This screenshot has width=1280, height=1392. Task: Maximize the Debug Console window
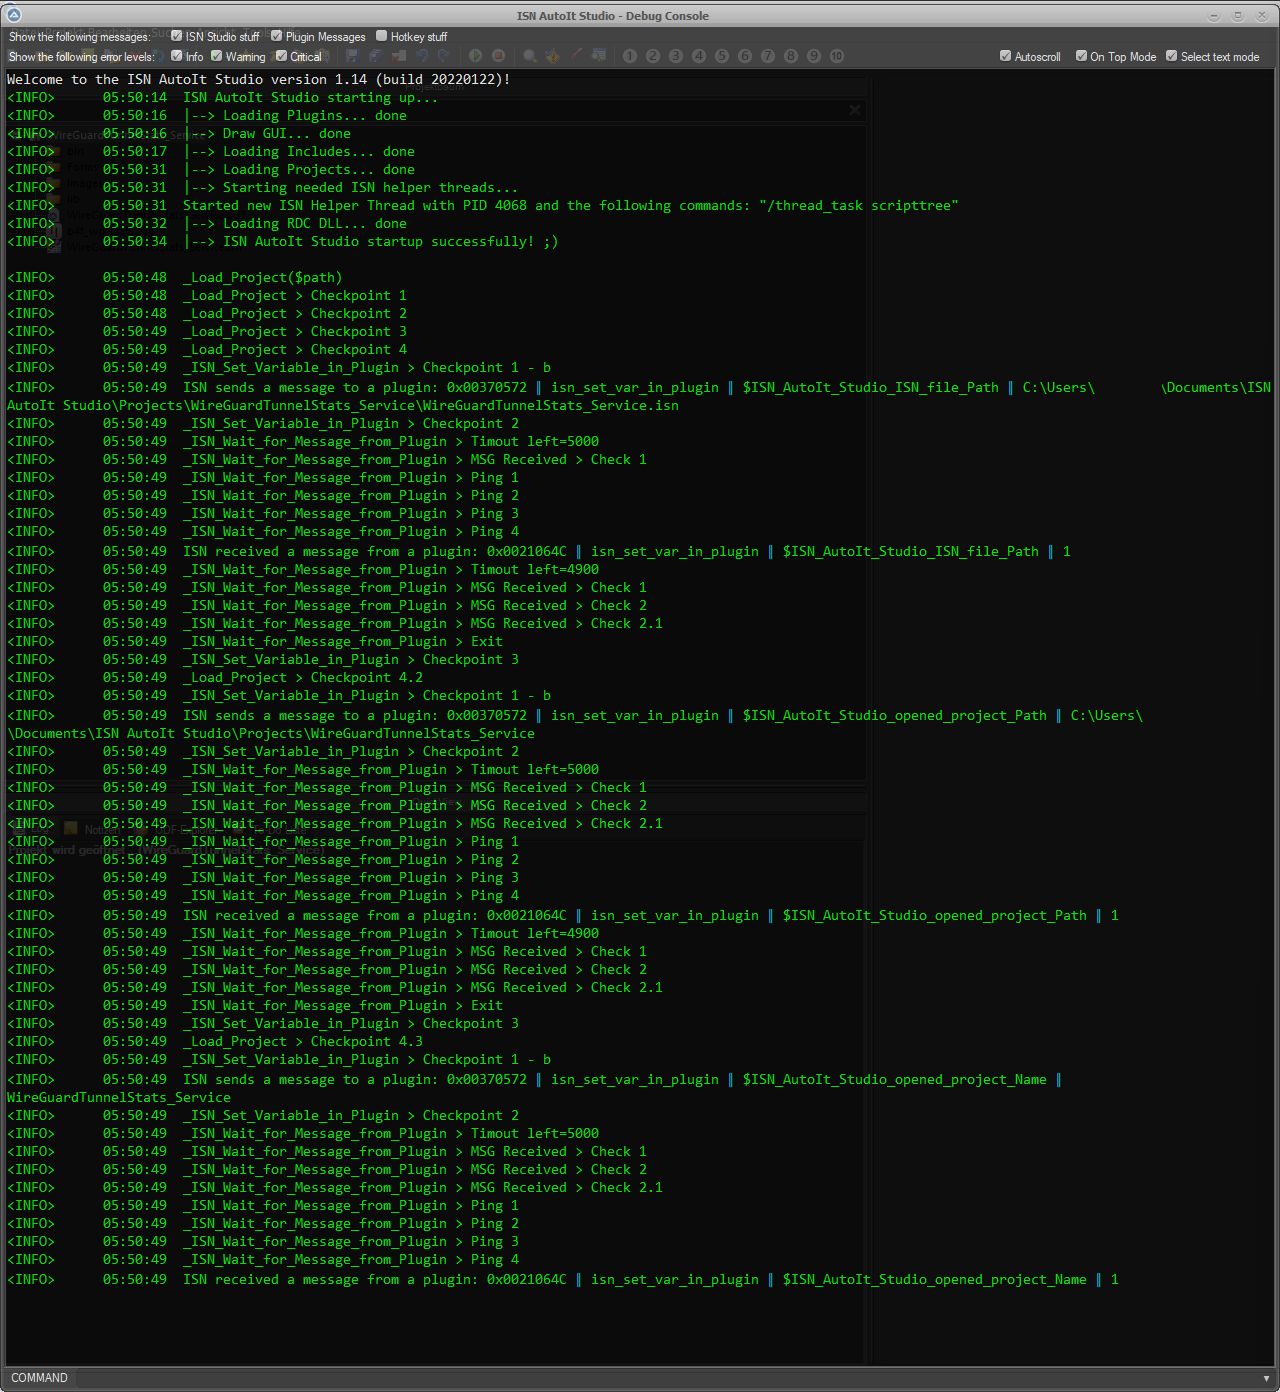[x=1237, y=16]
